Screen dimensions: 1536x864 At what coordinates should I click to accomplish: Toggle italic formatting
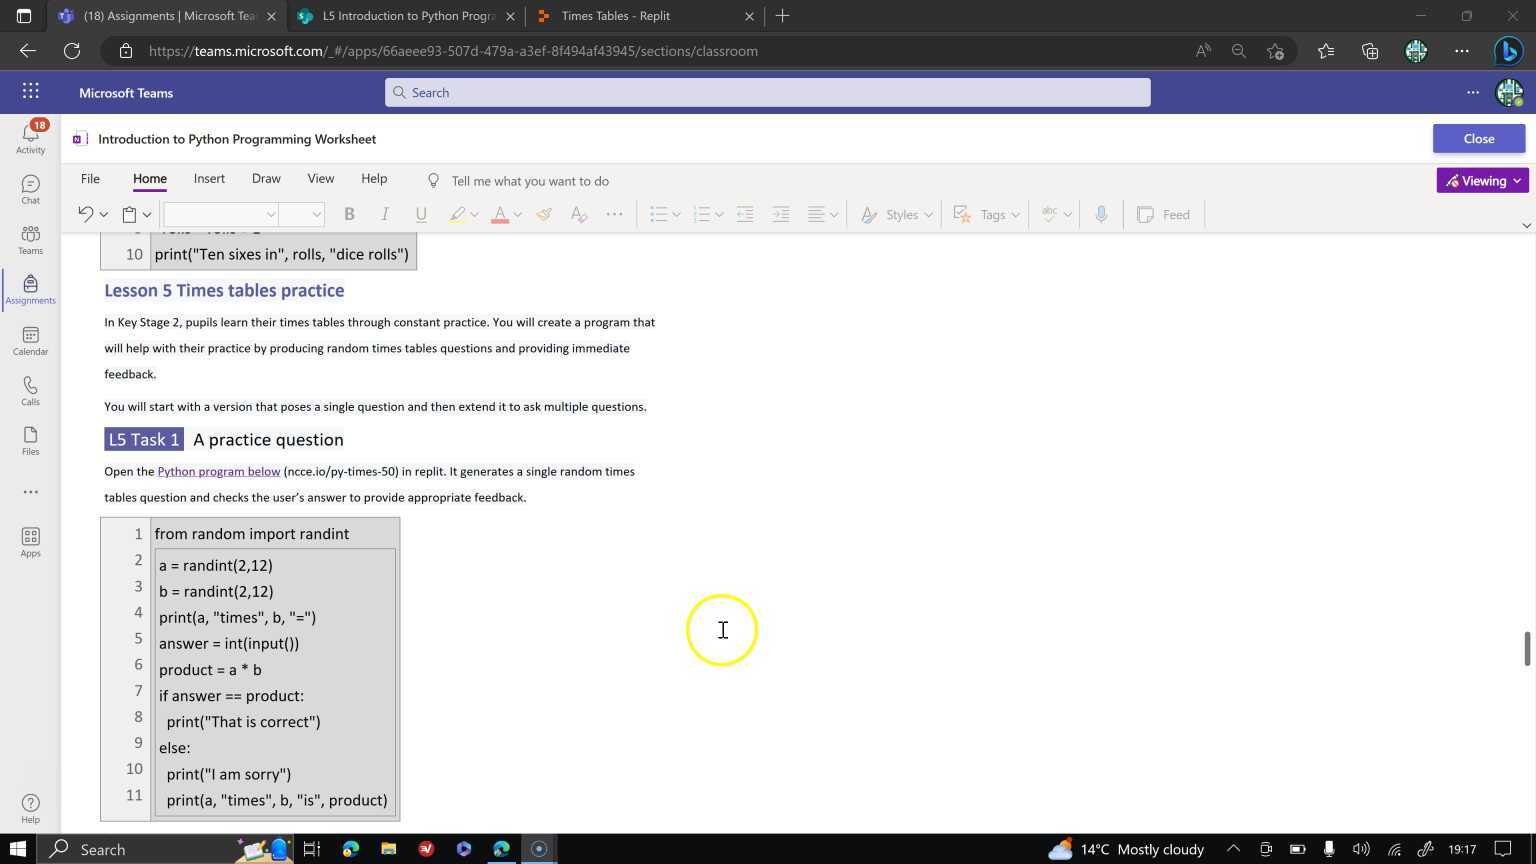click(x=385, y=214)
